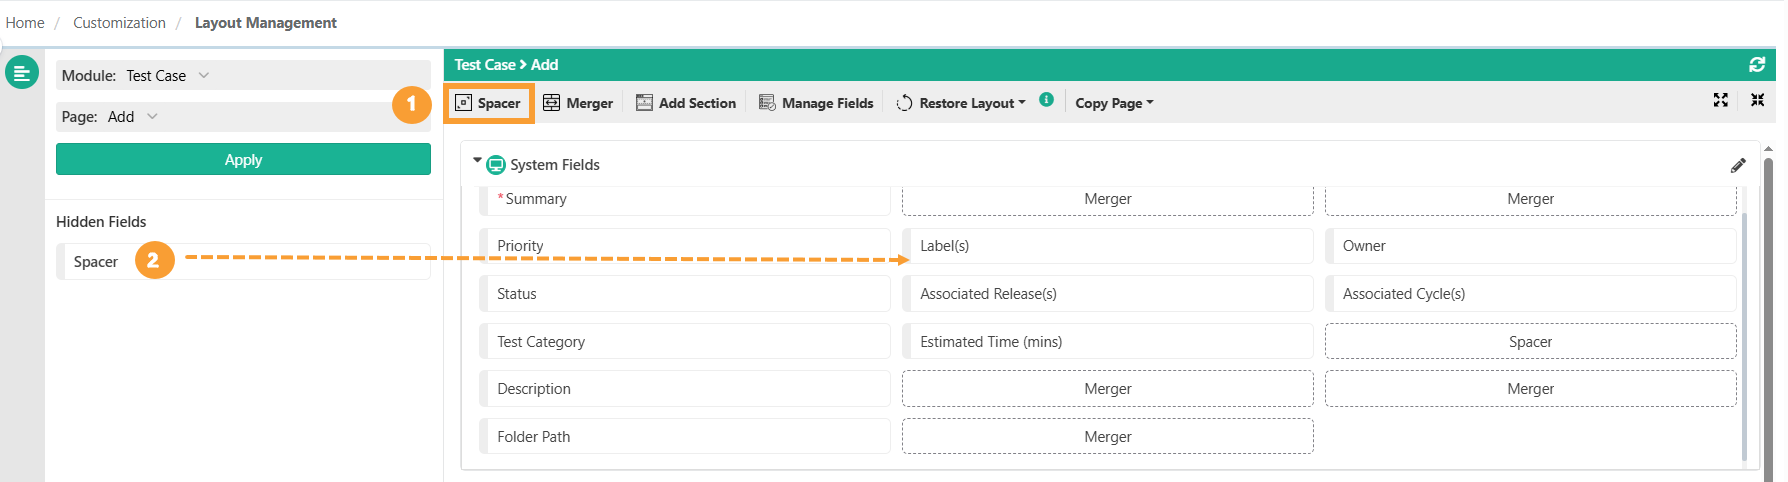The width and height of the screenshot is (1788, 482).
Task: Collapse the System Fields section
Action: tap(477, 161)
